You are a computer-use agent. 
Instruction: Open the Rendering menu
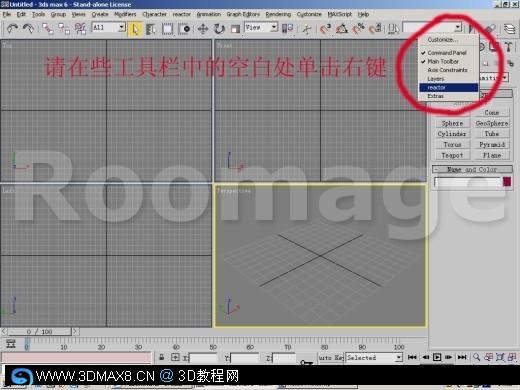click(278, 14)
